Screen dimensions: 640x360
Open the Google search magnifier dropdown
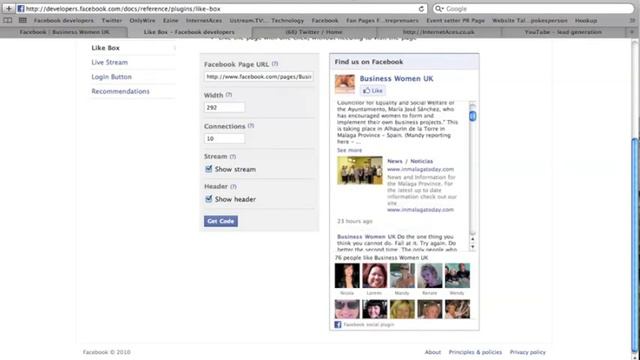pyautogui.click(x=439, y=9)
